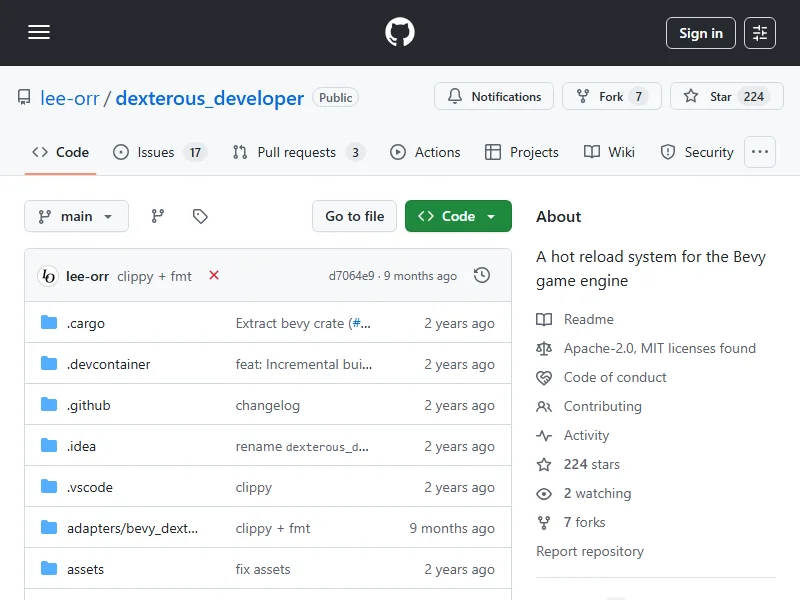Image resolution: width=800 pixels, height=600 pixels.
Task: Open the tags icon
Action: [x=200, y=216]
